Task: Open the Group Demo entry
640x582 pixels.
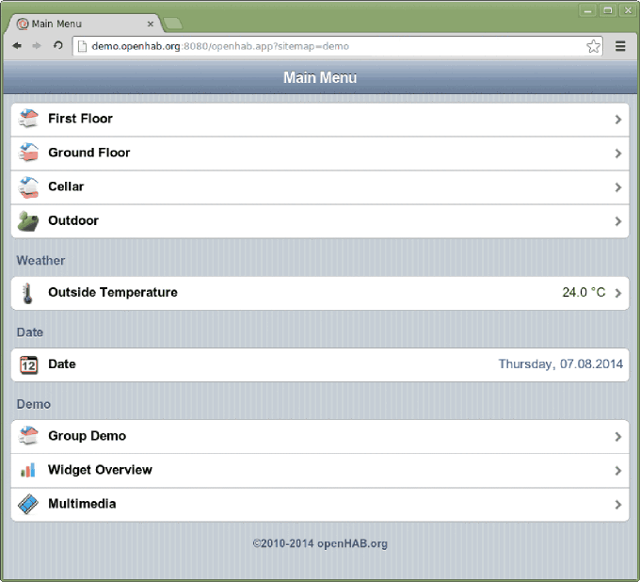Action: [x=320, y=436]
